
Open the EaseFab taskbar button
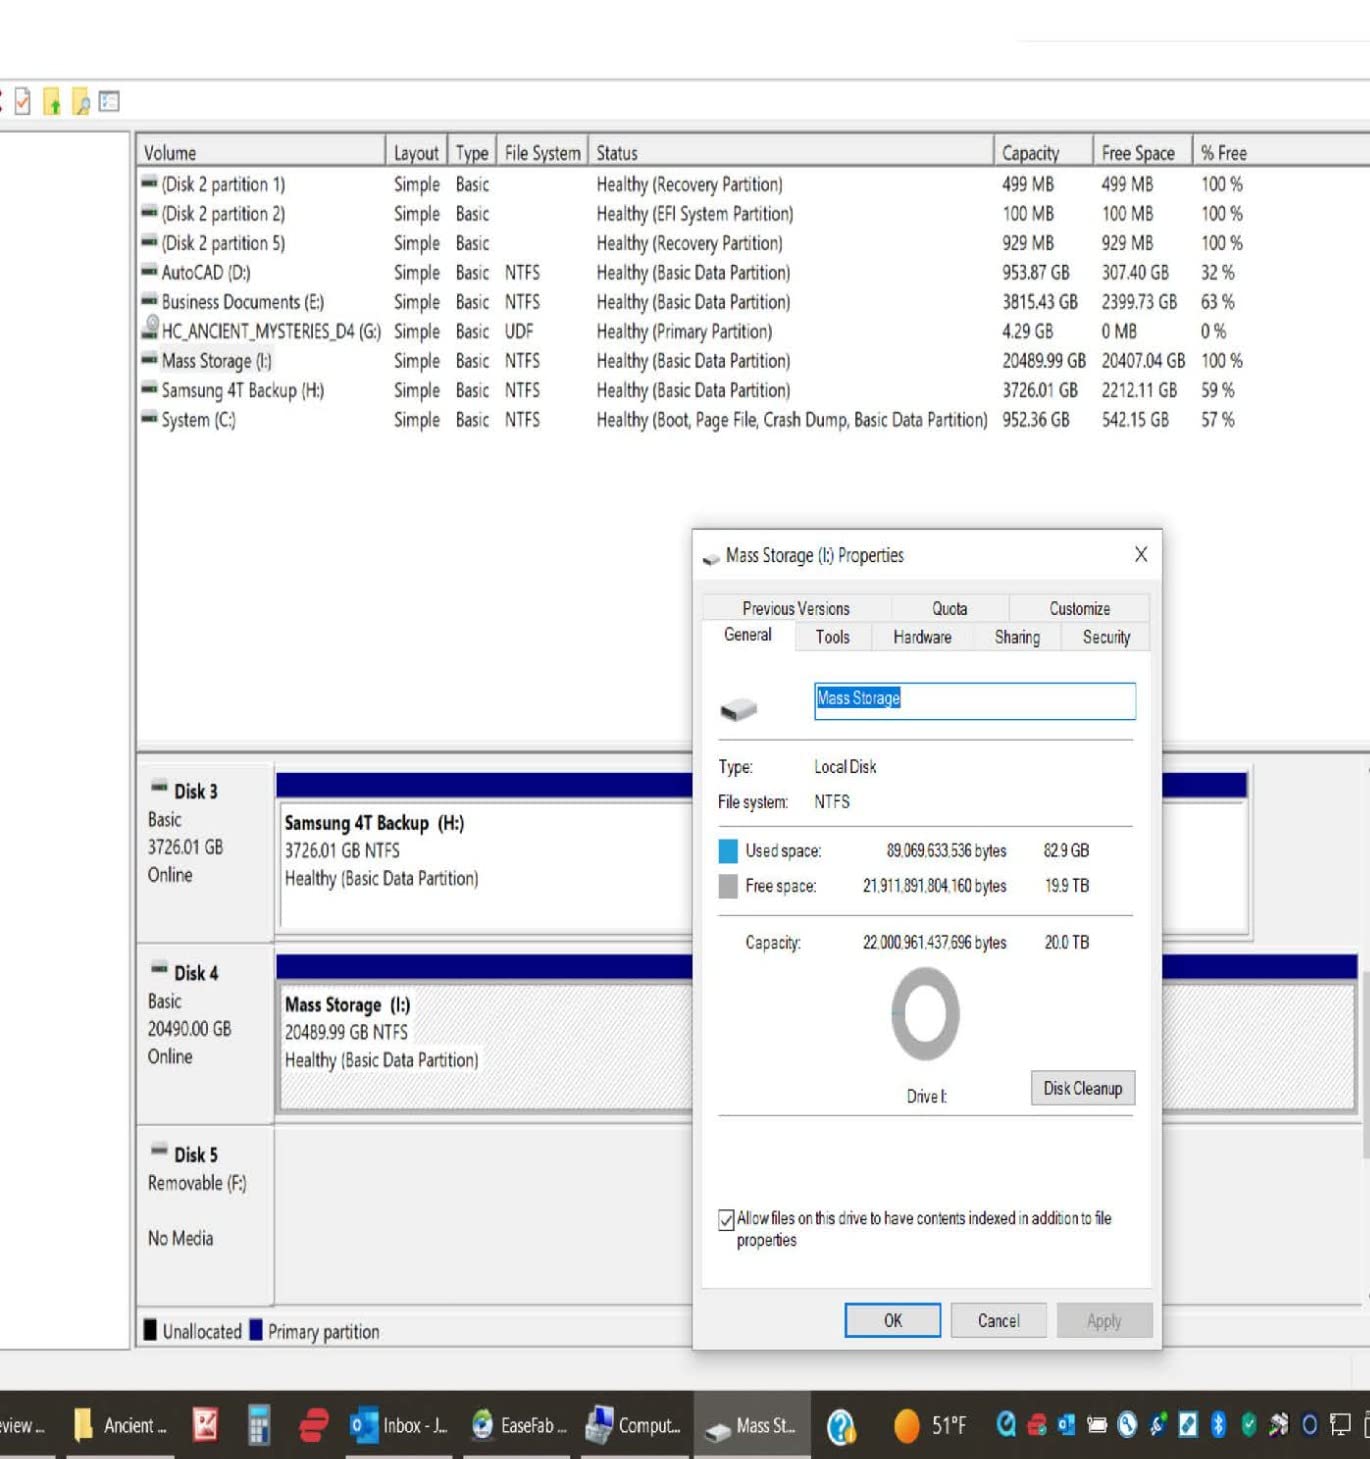tap(518, 1425)
